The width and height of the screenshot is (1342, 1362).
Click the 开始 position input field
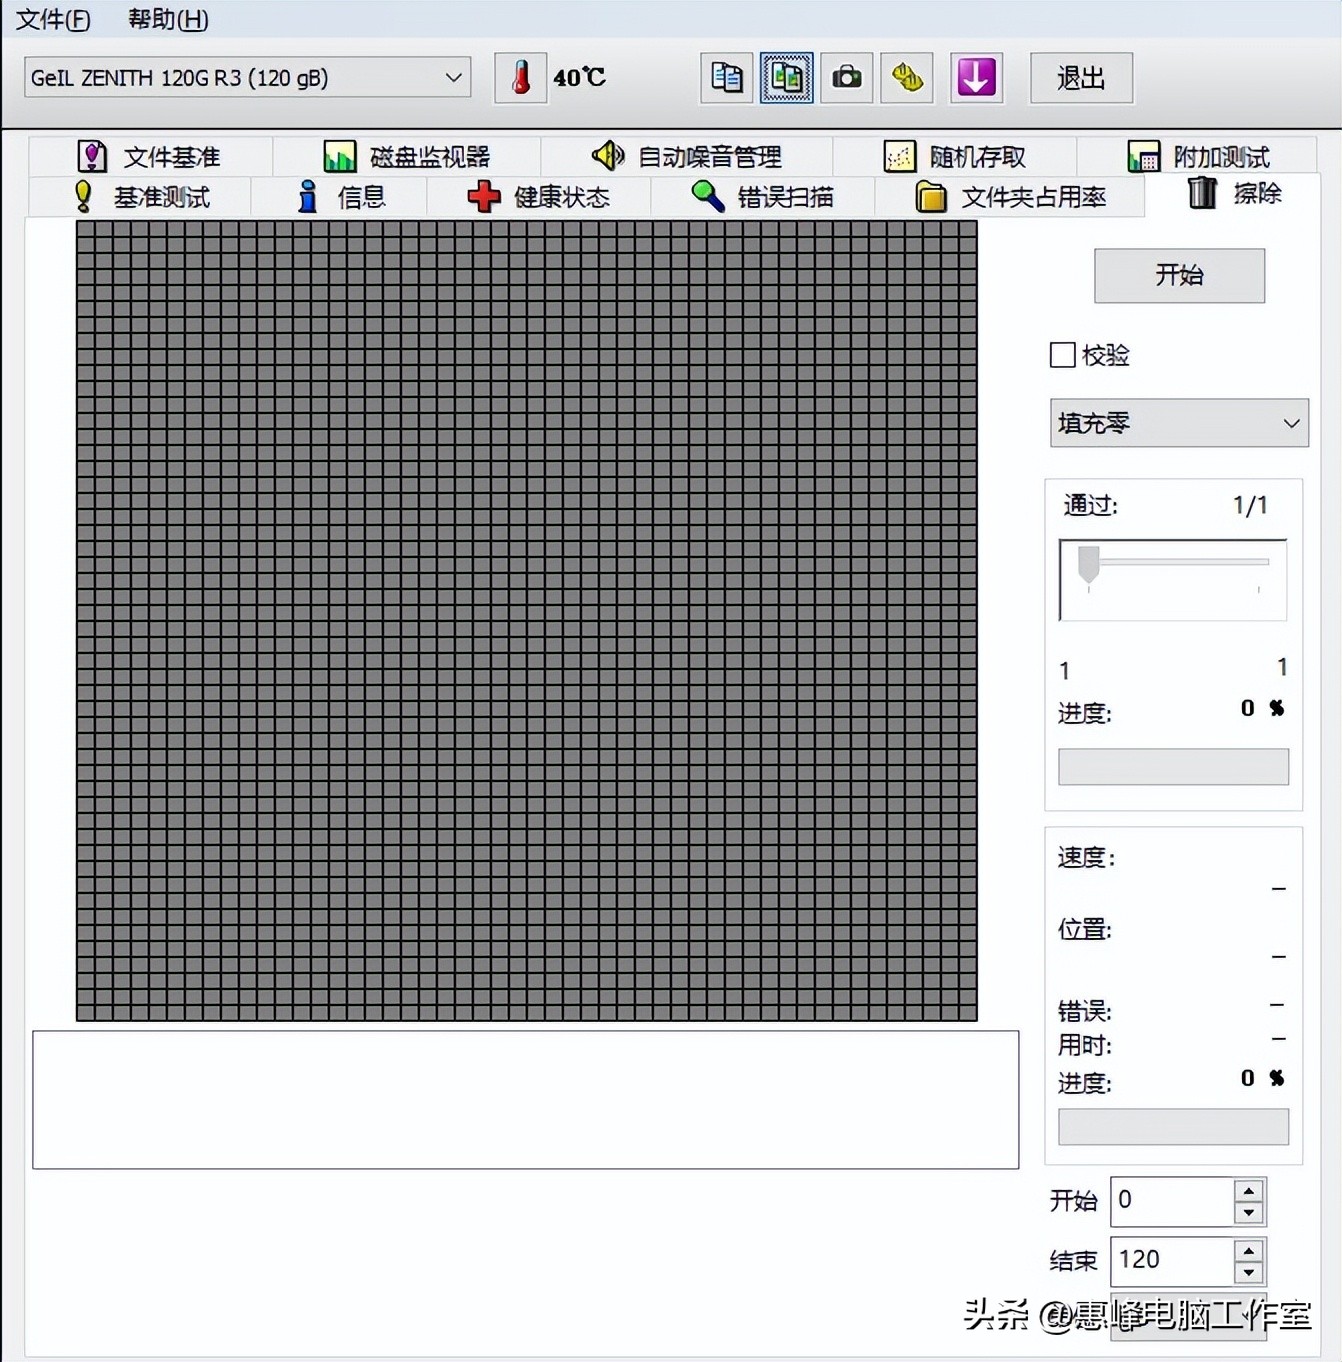(x=1173, y=1201)
